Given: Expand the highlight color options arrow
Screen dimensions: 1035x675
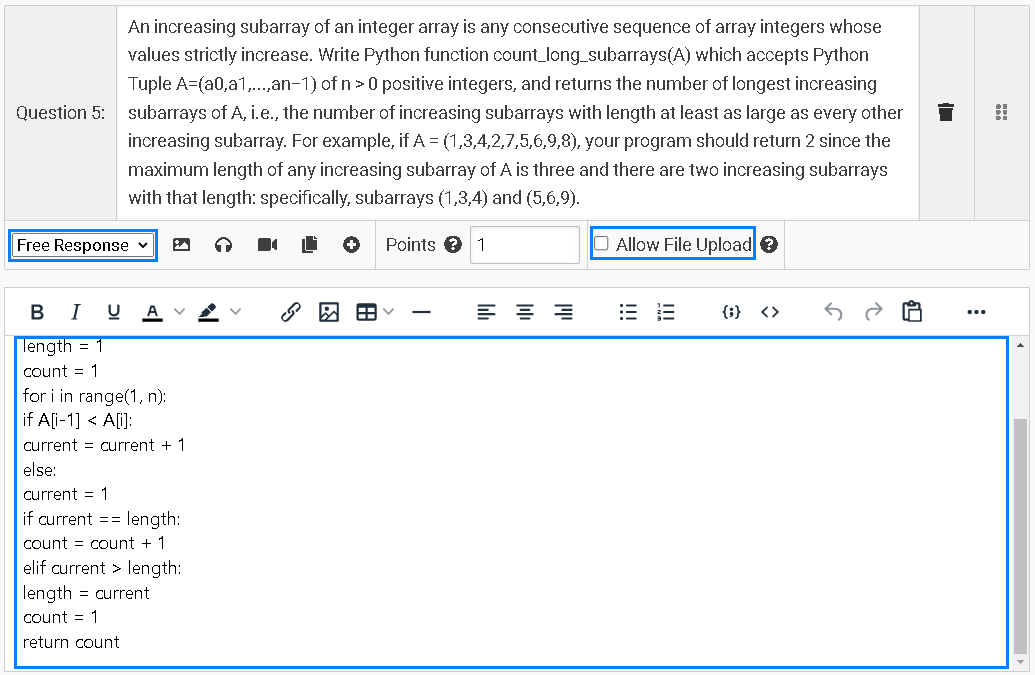Looking at the screenshot, I should [x=236, y=312].
